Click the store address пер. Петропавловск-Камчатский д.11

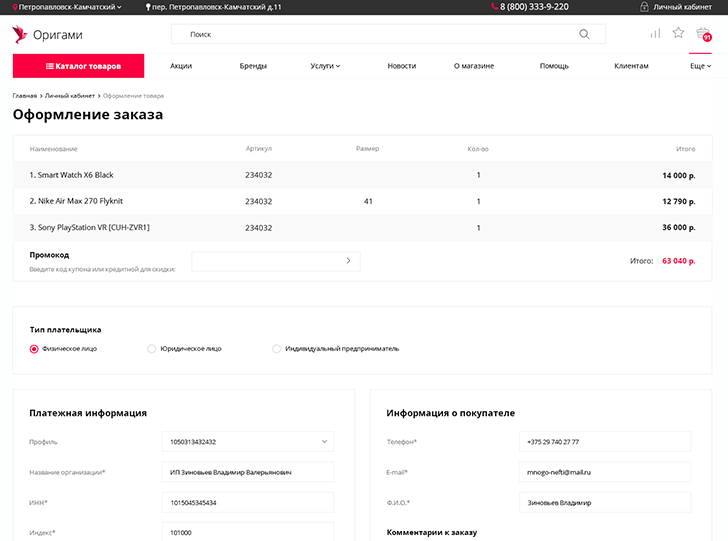(x=217, y=7)
